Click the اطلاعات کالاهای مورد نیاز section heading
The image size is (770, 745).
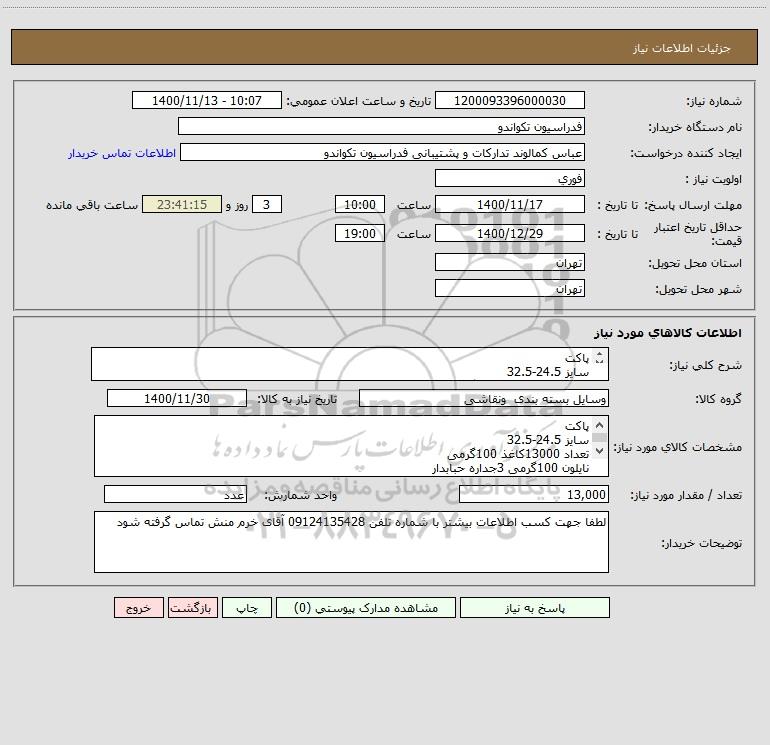coord(668,333)
